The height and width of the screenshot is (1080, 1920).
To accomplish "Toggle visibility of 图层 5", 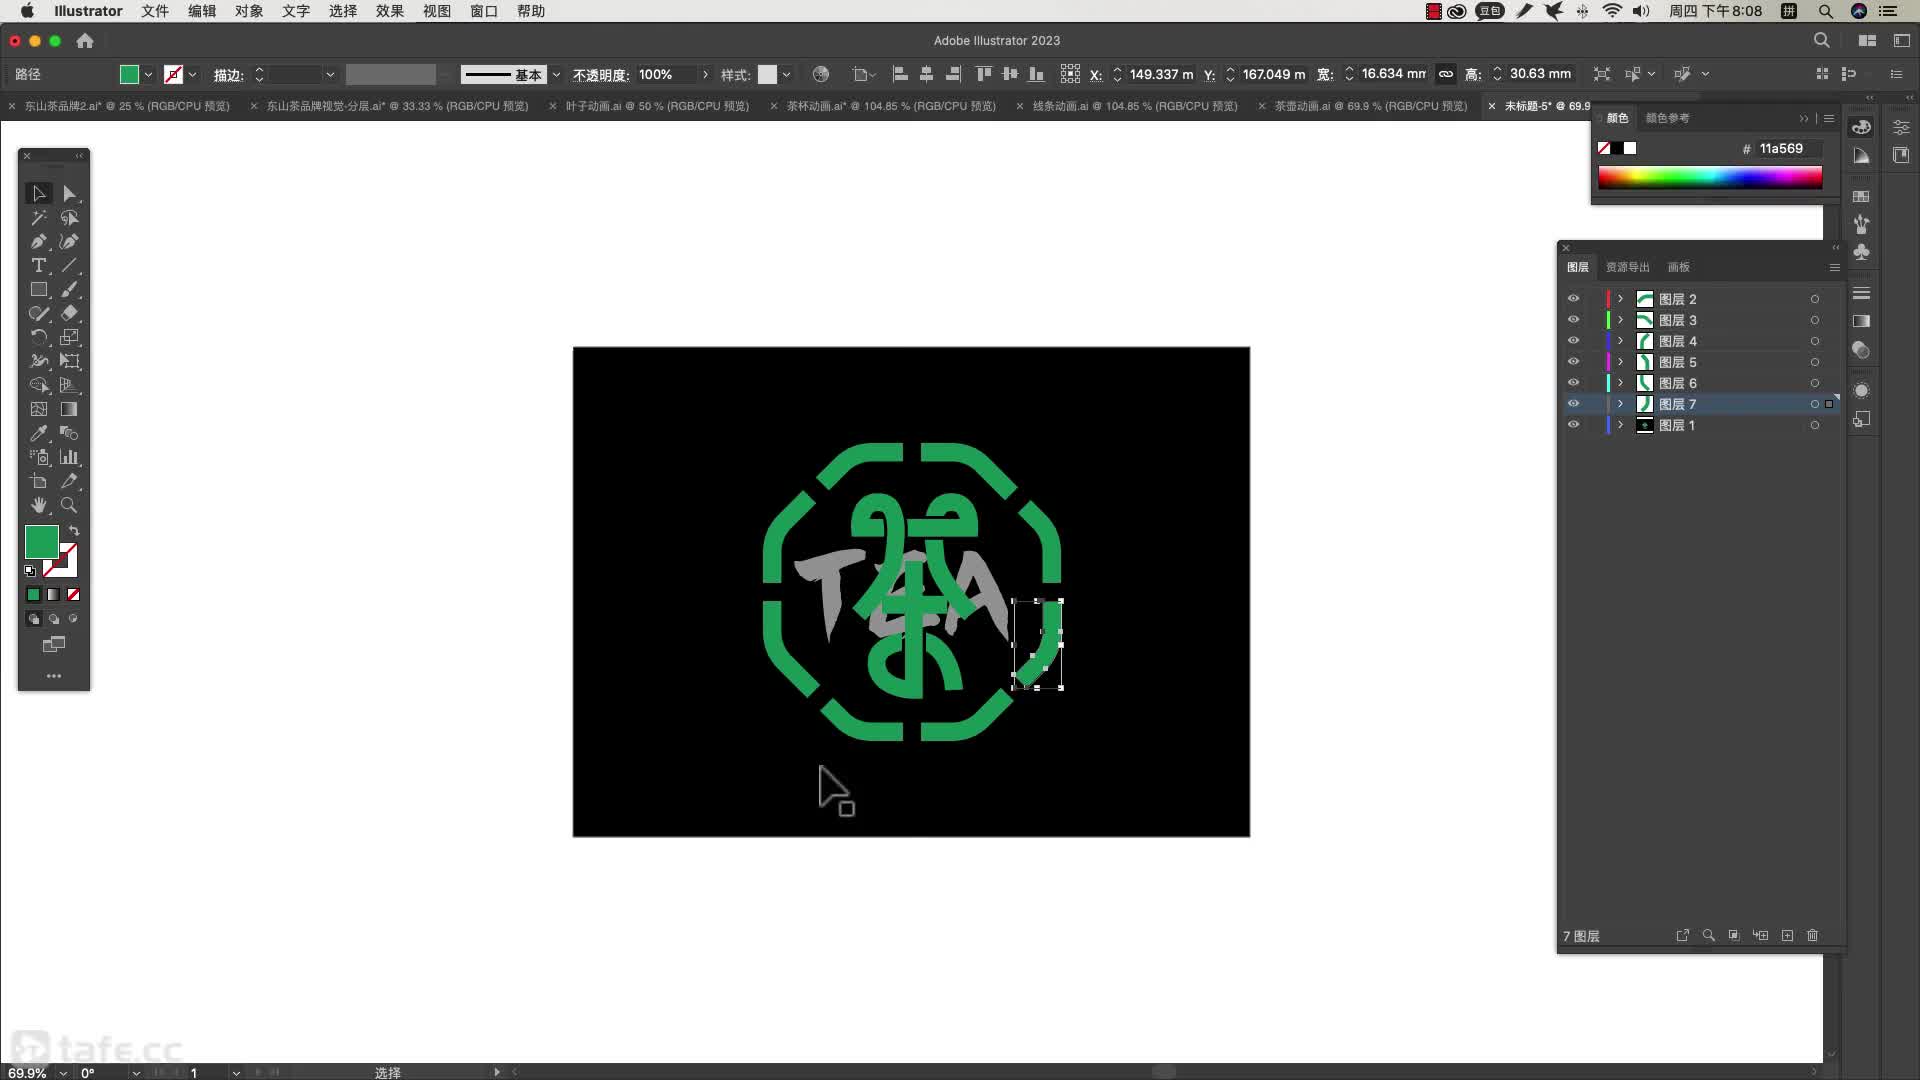I will (x=1573, y=362).
